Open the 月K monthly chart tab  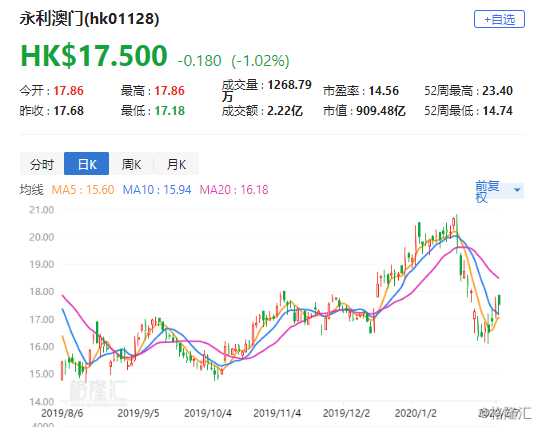point(176,164)
